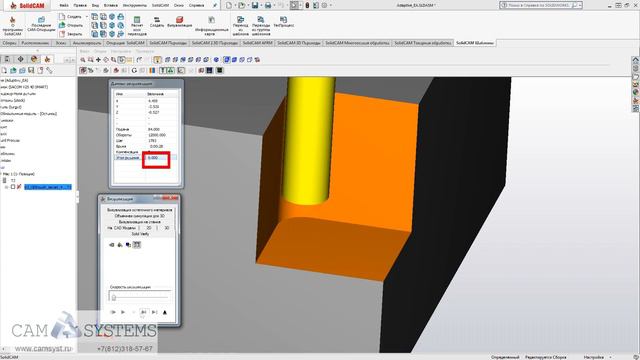Click the New document quick-access icon
The image size is (640, 360).
(x=229, y=5)
